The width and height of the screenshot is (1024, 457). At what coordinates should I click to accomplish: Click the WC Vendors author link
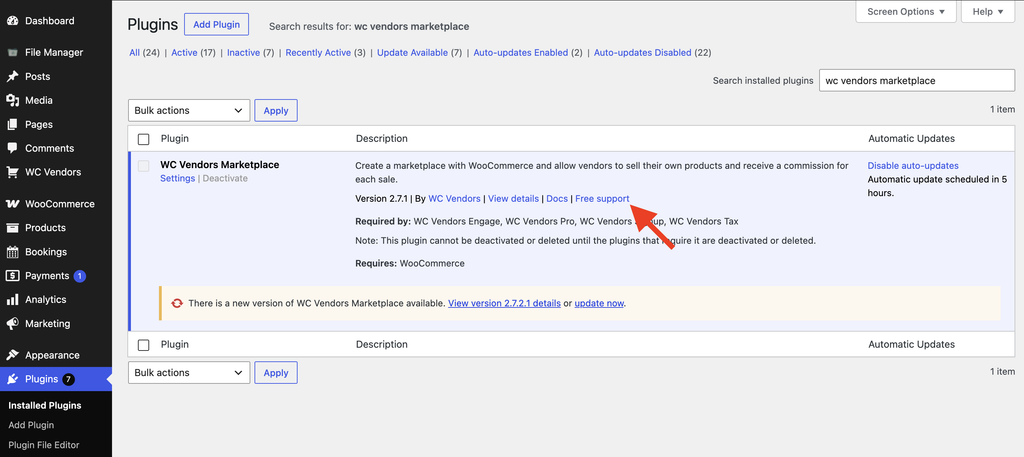coord(455,198)
